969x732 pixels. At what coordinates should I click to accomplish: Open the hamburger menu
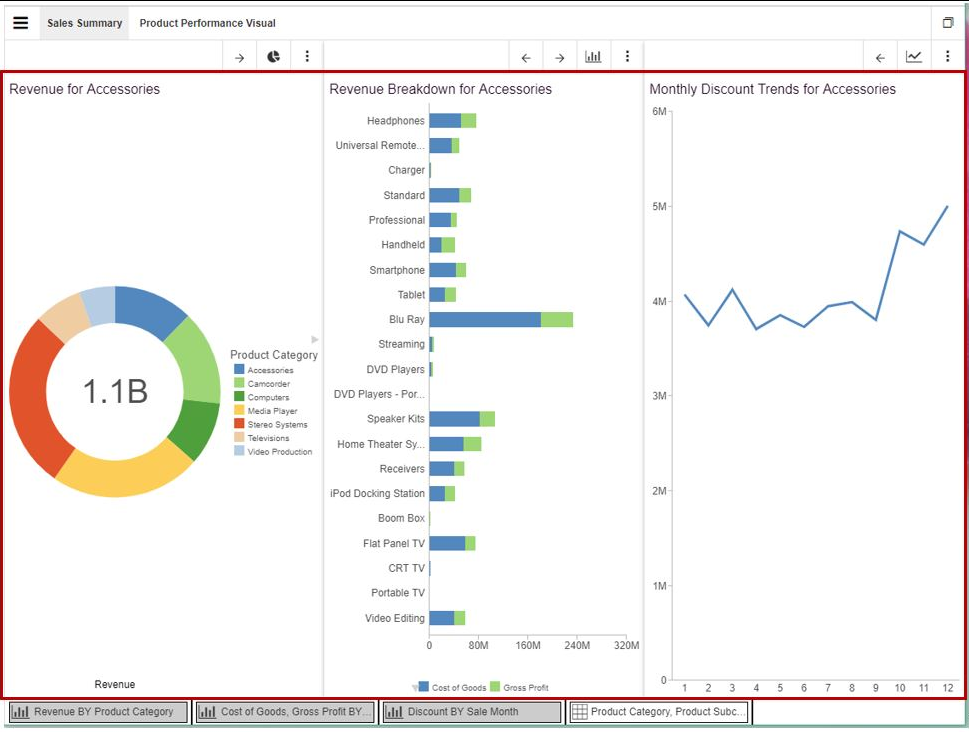pos(20,23)
